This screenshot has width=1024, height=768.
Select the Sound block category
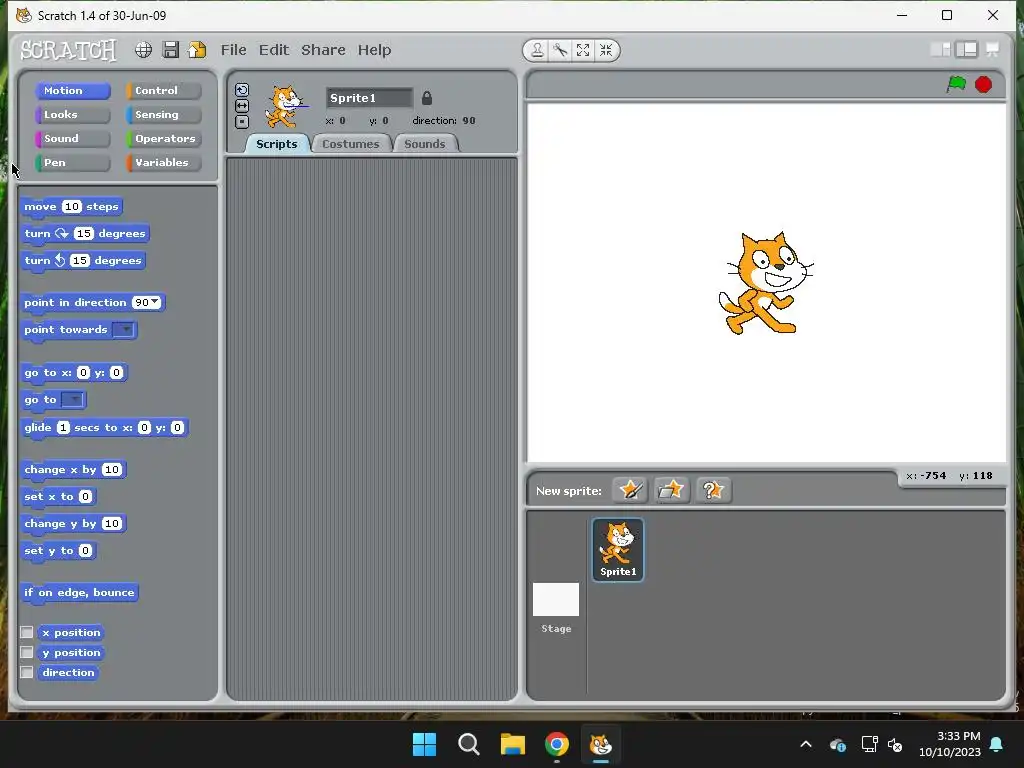(73, 139)
